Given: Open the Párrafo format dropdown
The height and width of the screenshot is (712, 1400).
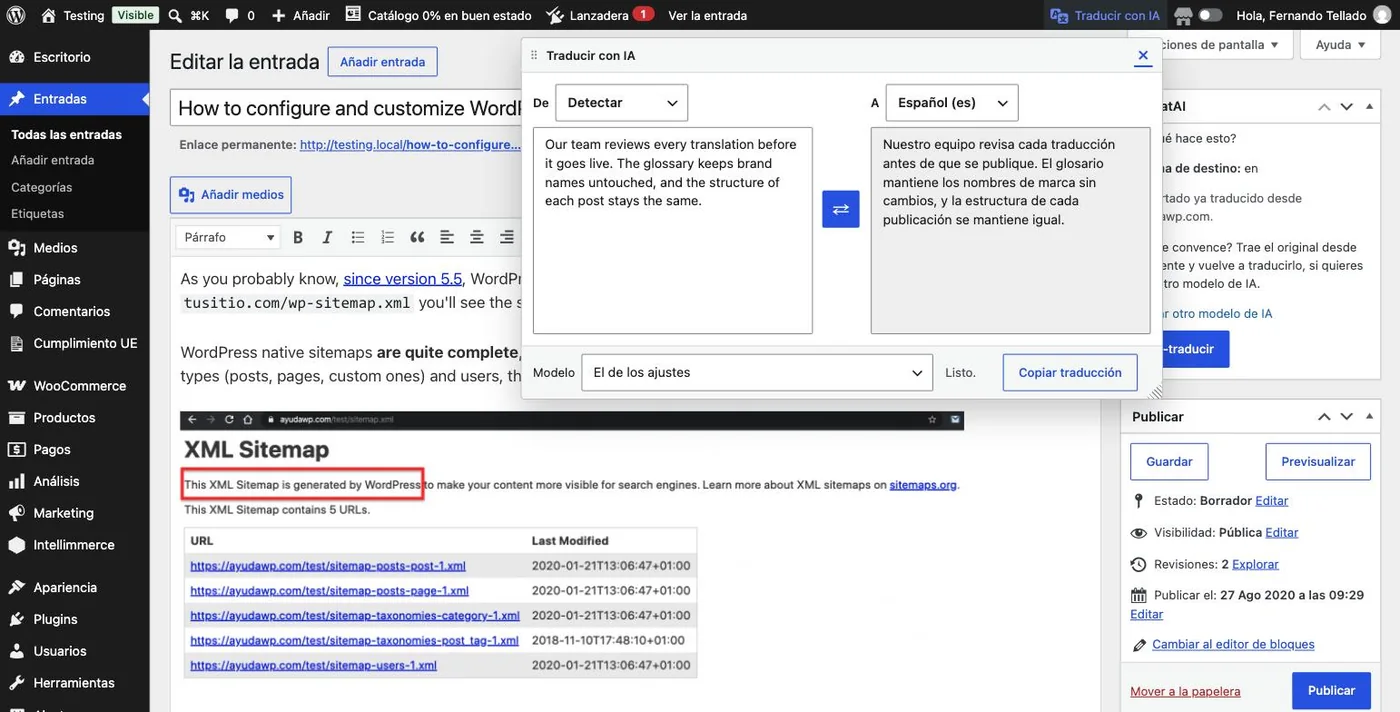Looking at the screenshot, I should [228, 237].
